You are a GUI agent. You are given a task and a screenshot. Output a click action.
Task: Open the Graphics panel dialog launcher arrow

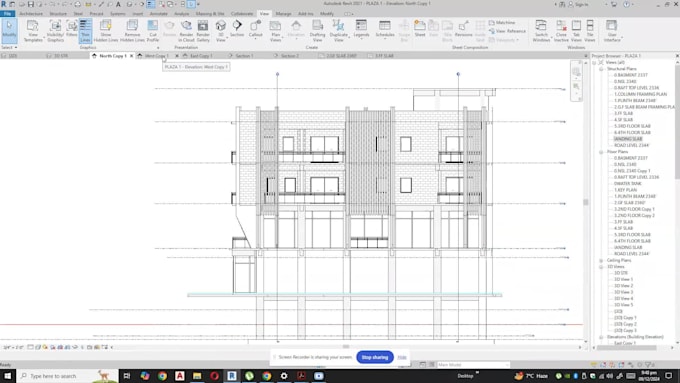tap(158, 48)
